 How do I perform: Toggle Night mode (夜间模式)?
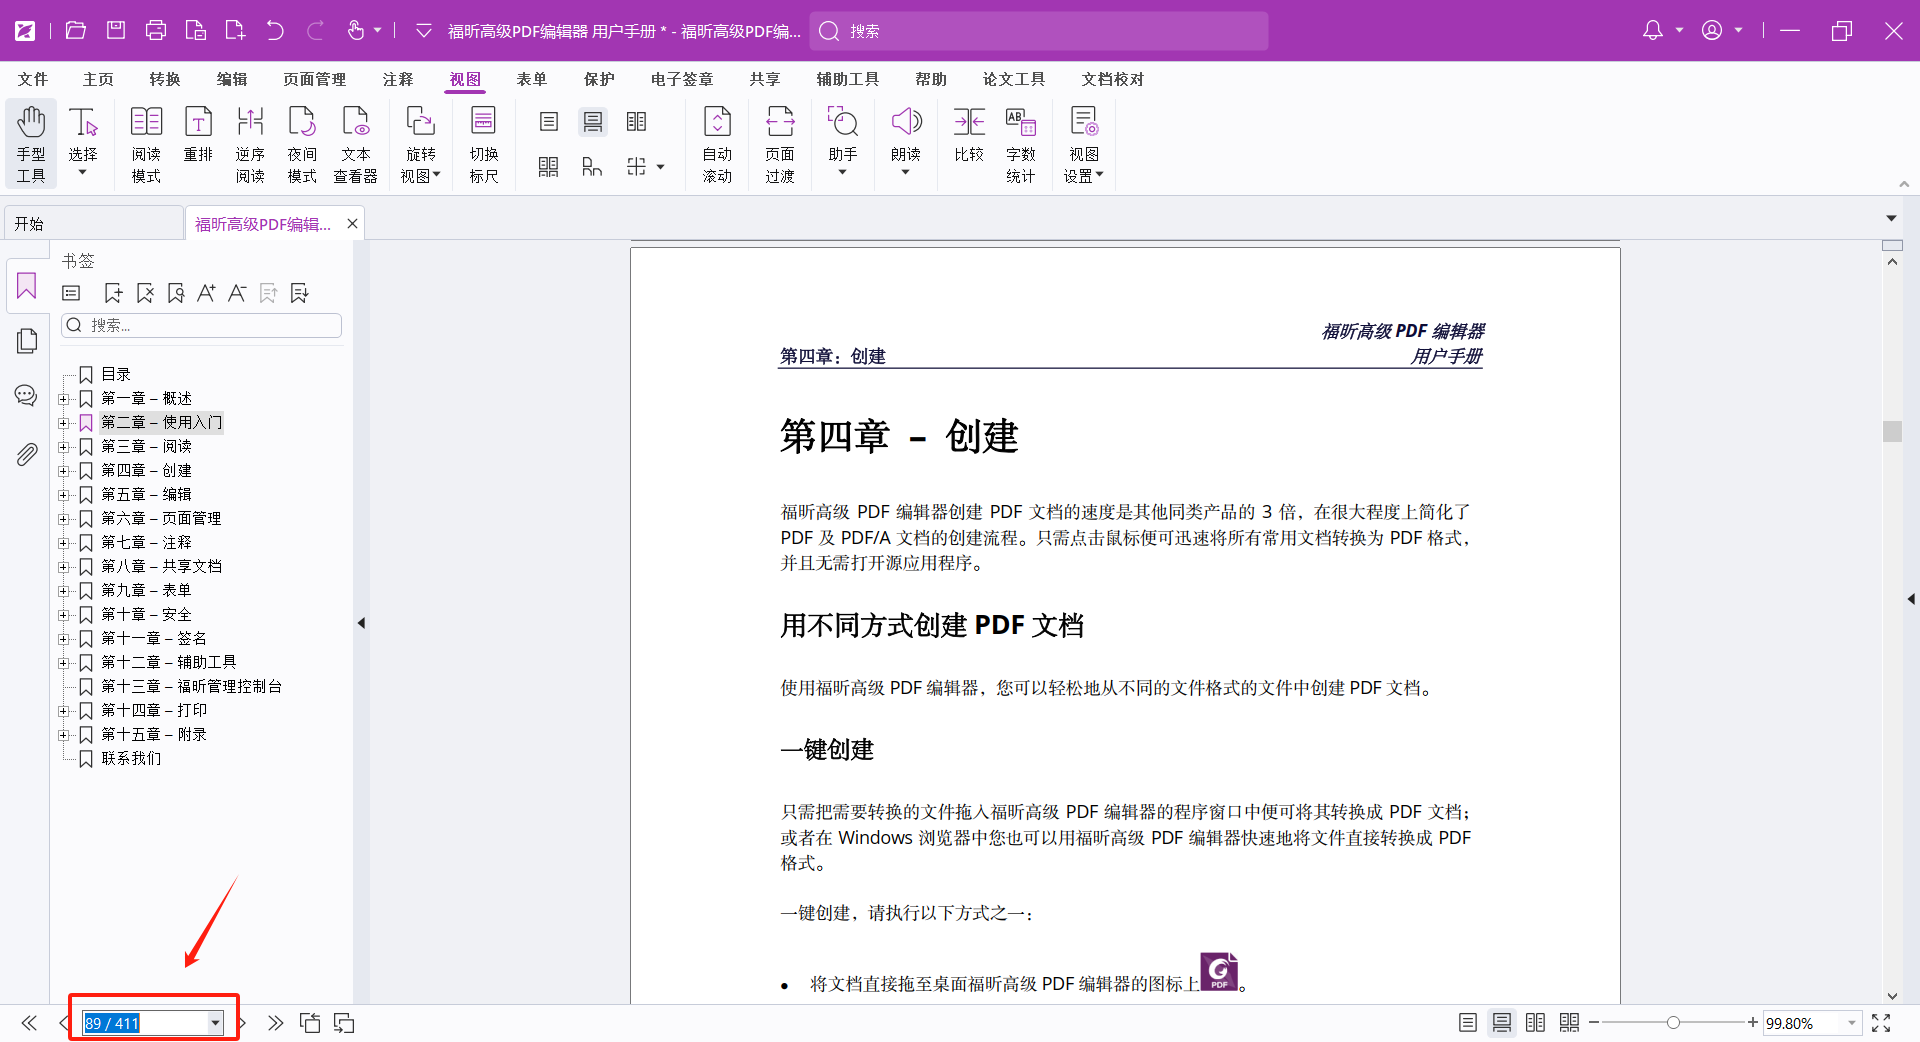pos(302,144)
